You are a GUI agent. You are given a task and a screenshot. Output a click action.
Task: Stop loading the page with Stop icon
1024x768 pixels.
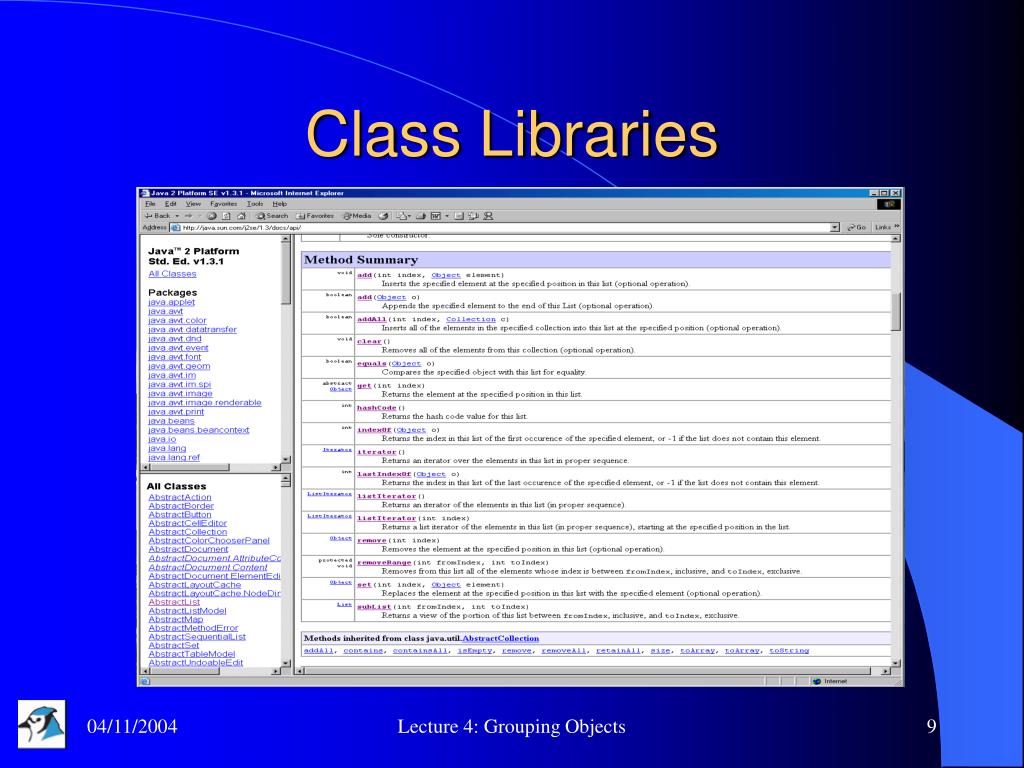(x=212, y=216)
